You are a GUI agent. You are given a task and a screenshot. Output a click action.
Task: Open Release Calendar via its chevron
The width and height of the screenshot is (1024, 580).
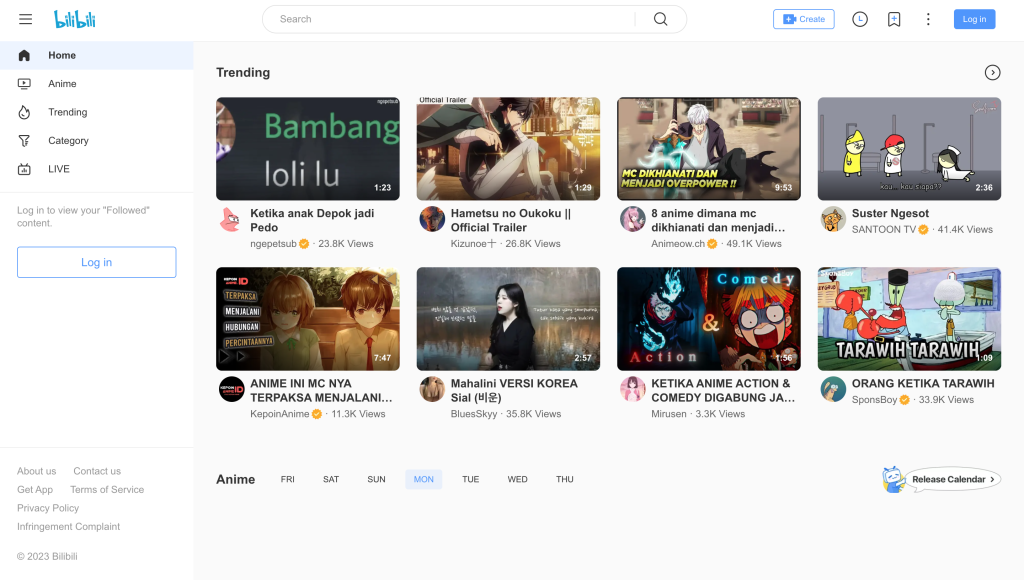[990, 479]
